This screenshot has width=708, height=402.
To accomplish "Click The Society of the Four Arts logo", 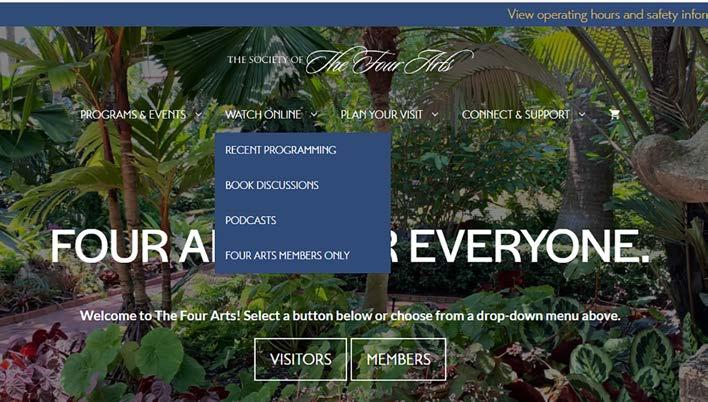I will pyautogui.click(x=350, y=61).
